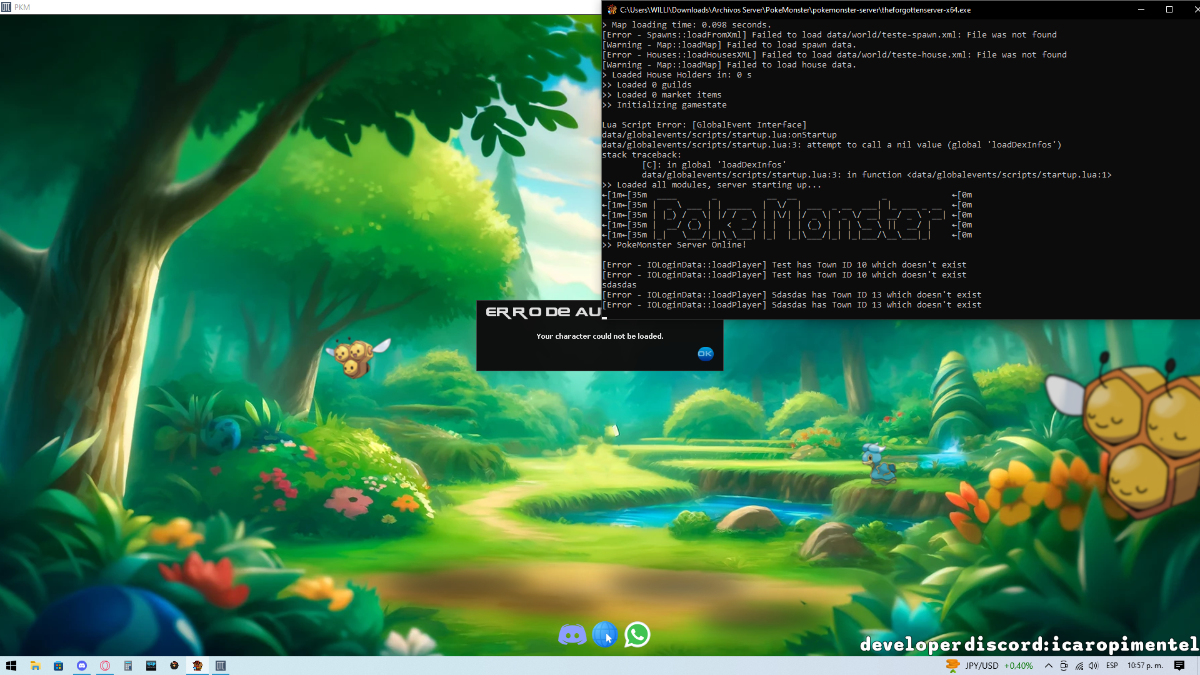This screenshot has width=1200, height=675.
Task: Open the WhatsApp link icon
Action: click(637, 634)
